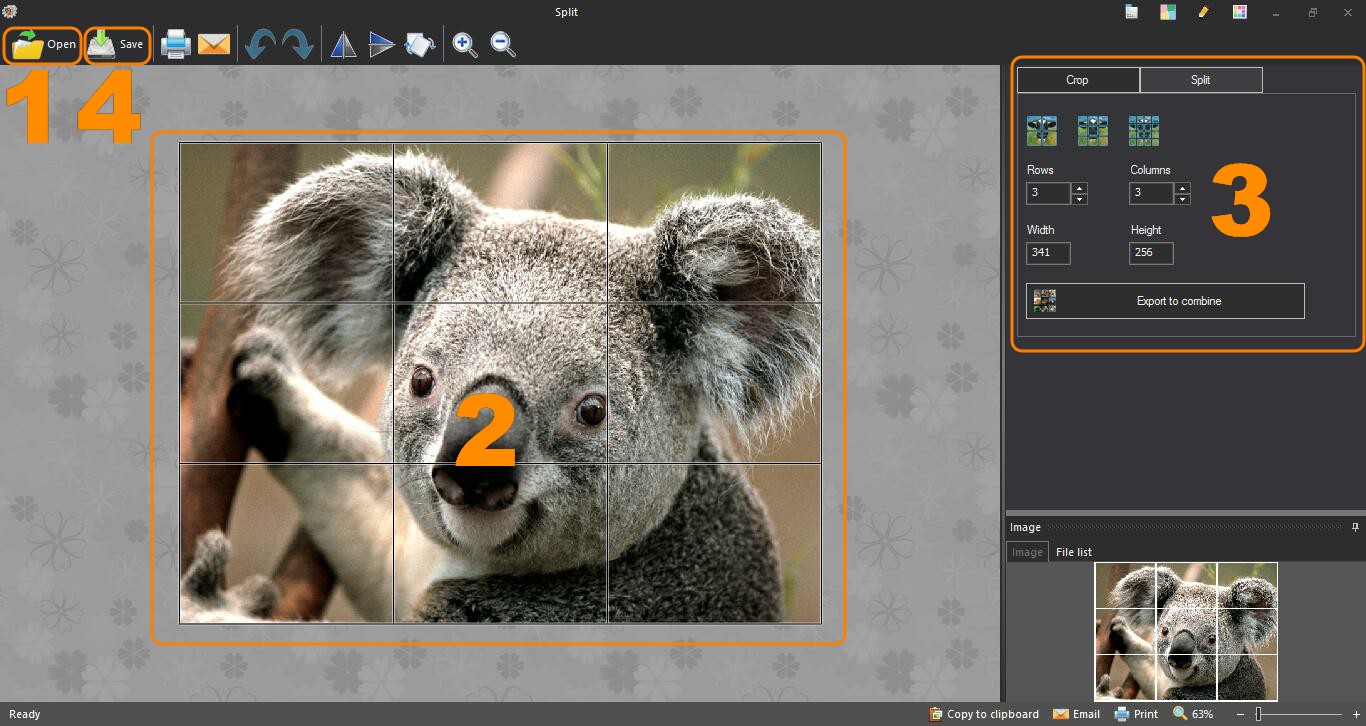The height and width of the screenshot is (726, 1366).
Task: Click the zoom slider handle in status bar
Action: tap(1258, 714)
